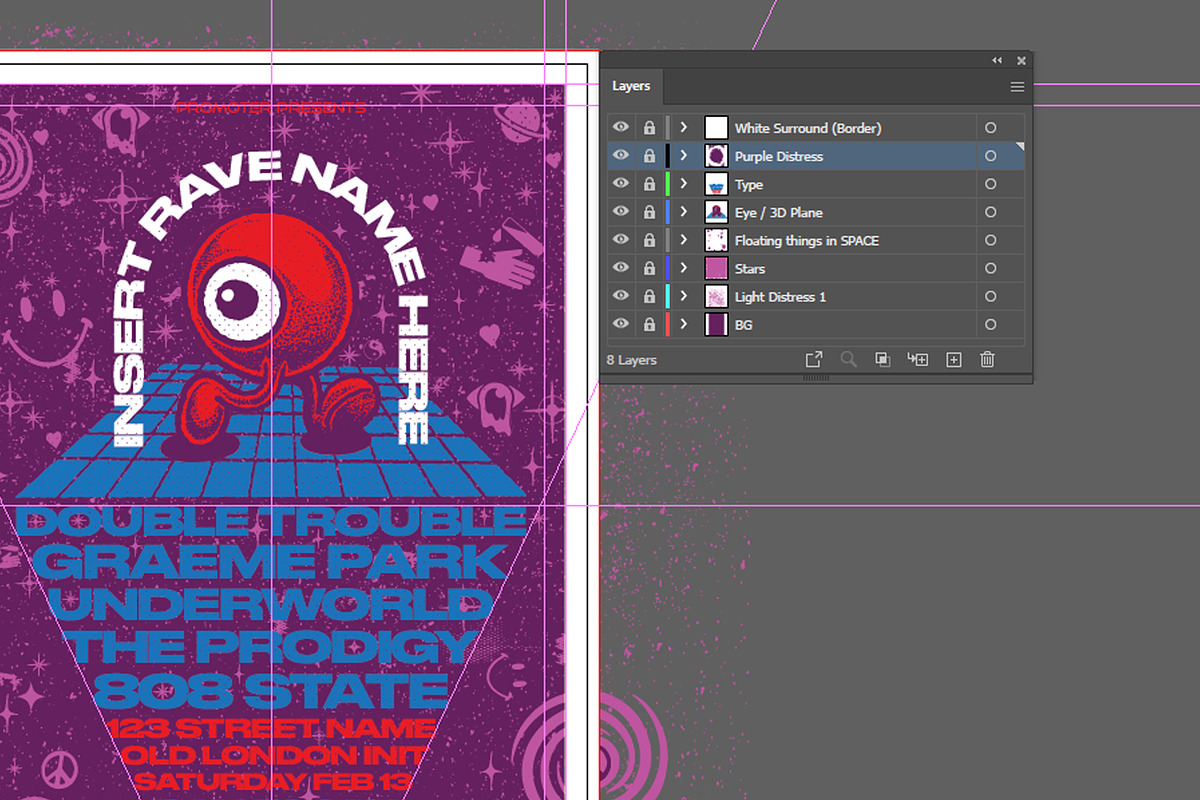Delete the selected layer using the trash icon
1200x800 pixels.
point(987,359)
